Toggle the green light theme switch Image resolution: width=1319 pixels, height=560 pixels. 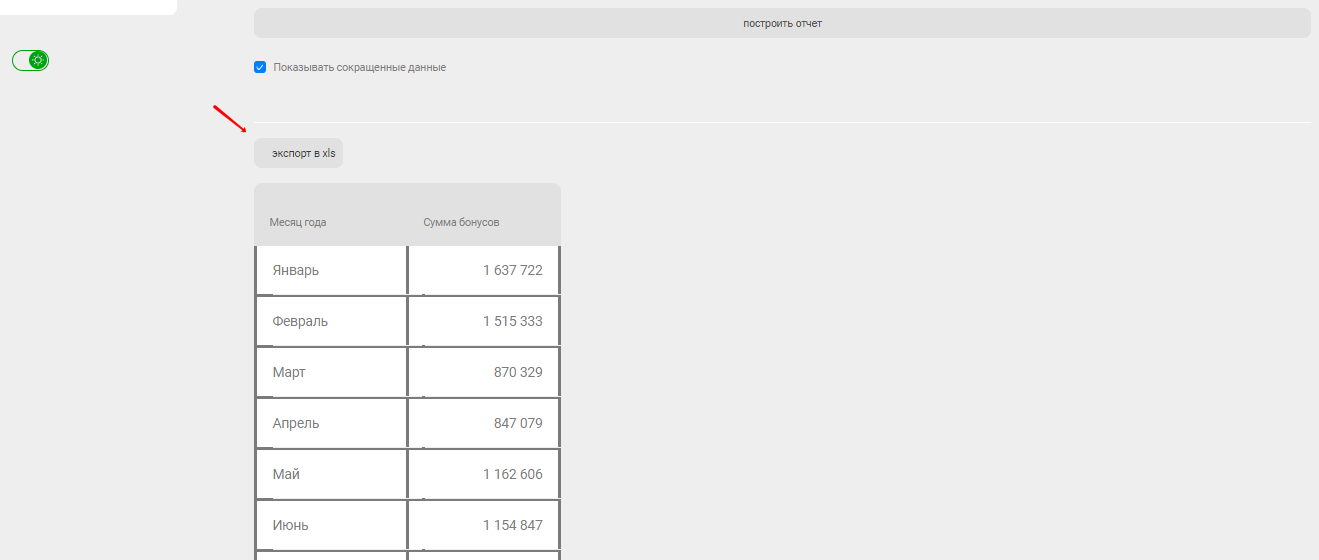(30, 60)
